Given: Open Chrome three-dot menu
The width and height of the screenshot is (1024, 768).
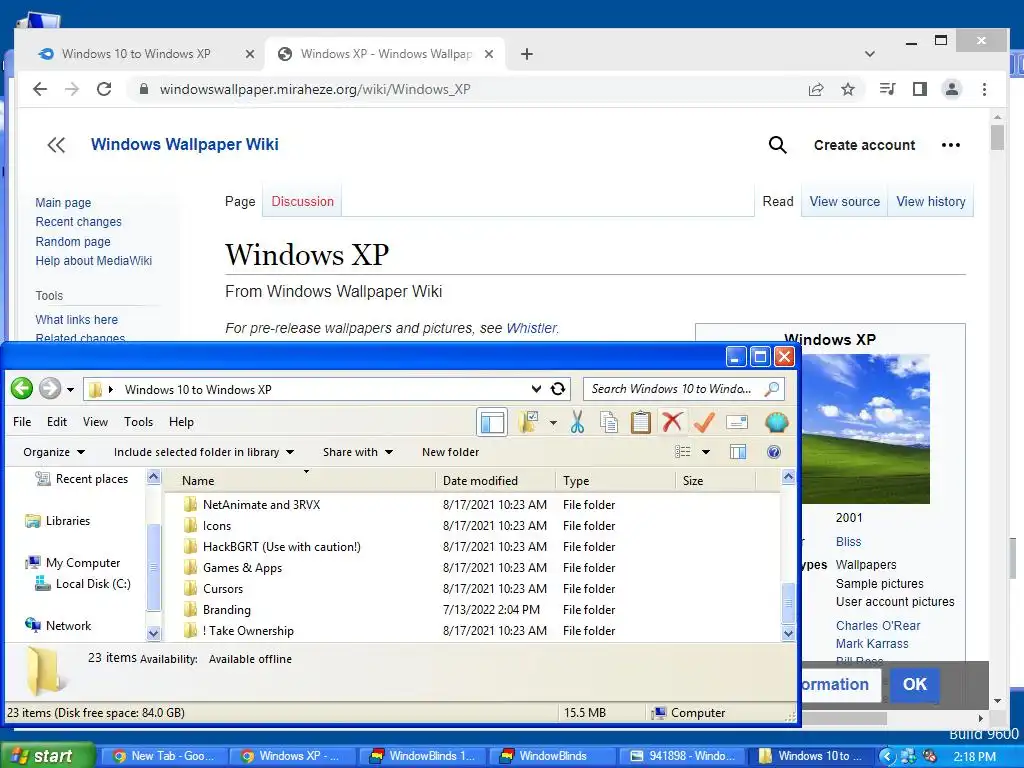Looking at the screenshot, I should (984, 89).
